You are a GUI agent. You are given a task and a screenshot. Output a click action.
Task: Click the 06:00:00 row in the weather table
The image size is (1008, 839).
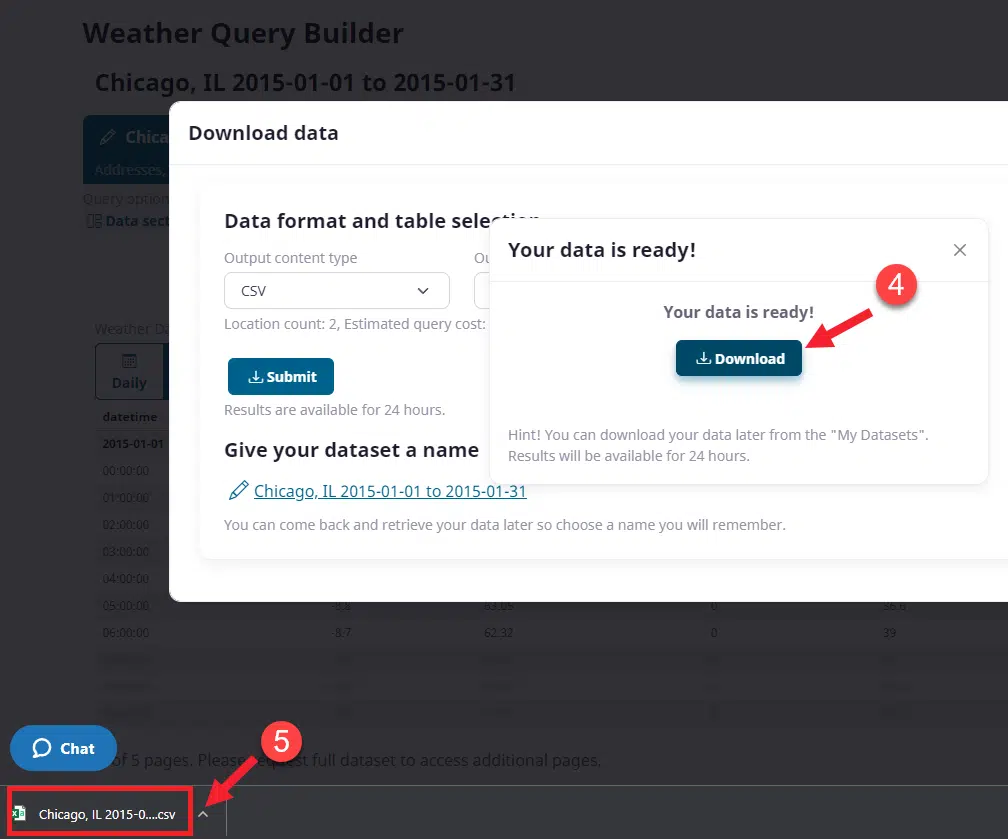[126, 633]
